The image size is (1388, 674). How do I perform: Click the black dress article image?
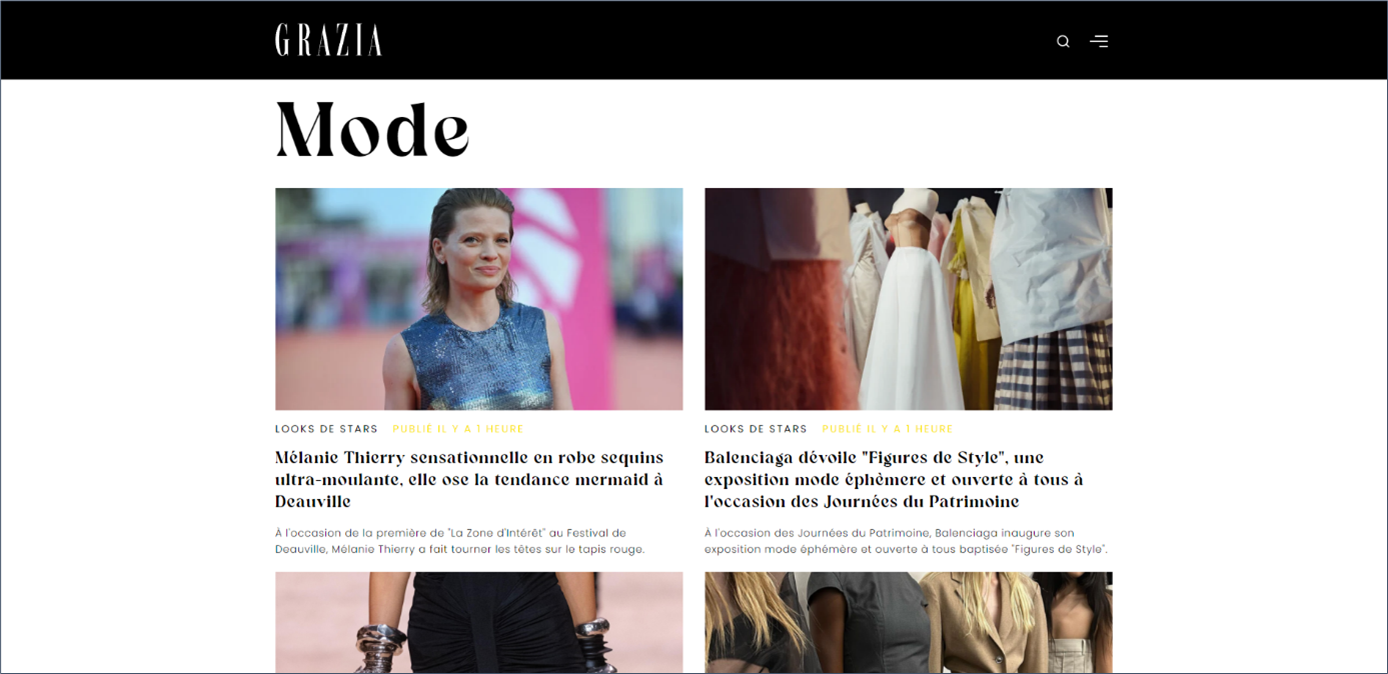[479, 622]
